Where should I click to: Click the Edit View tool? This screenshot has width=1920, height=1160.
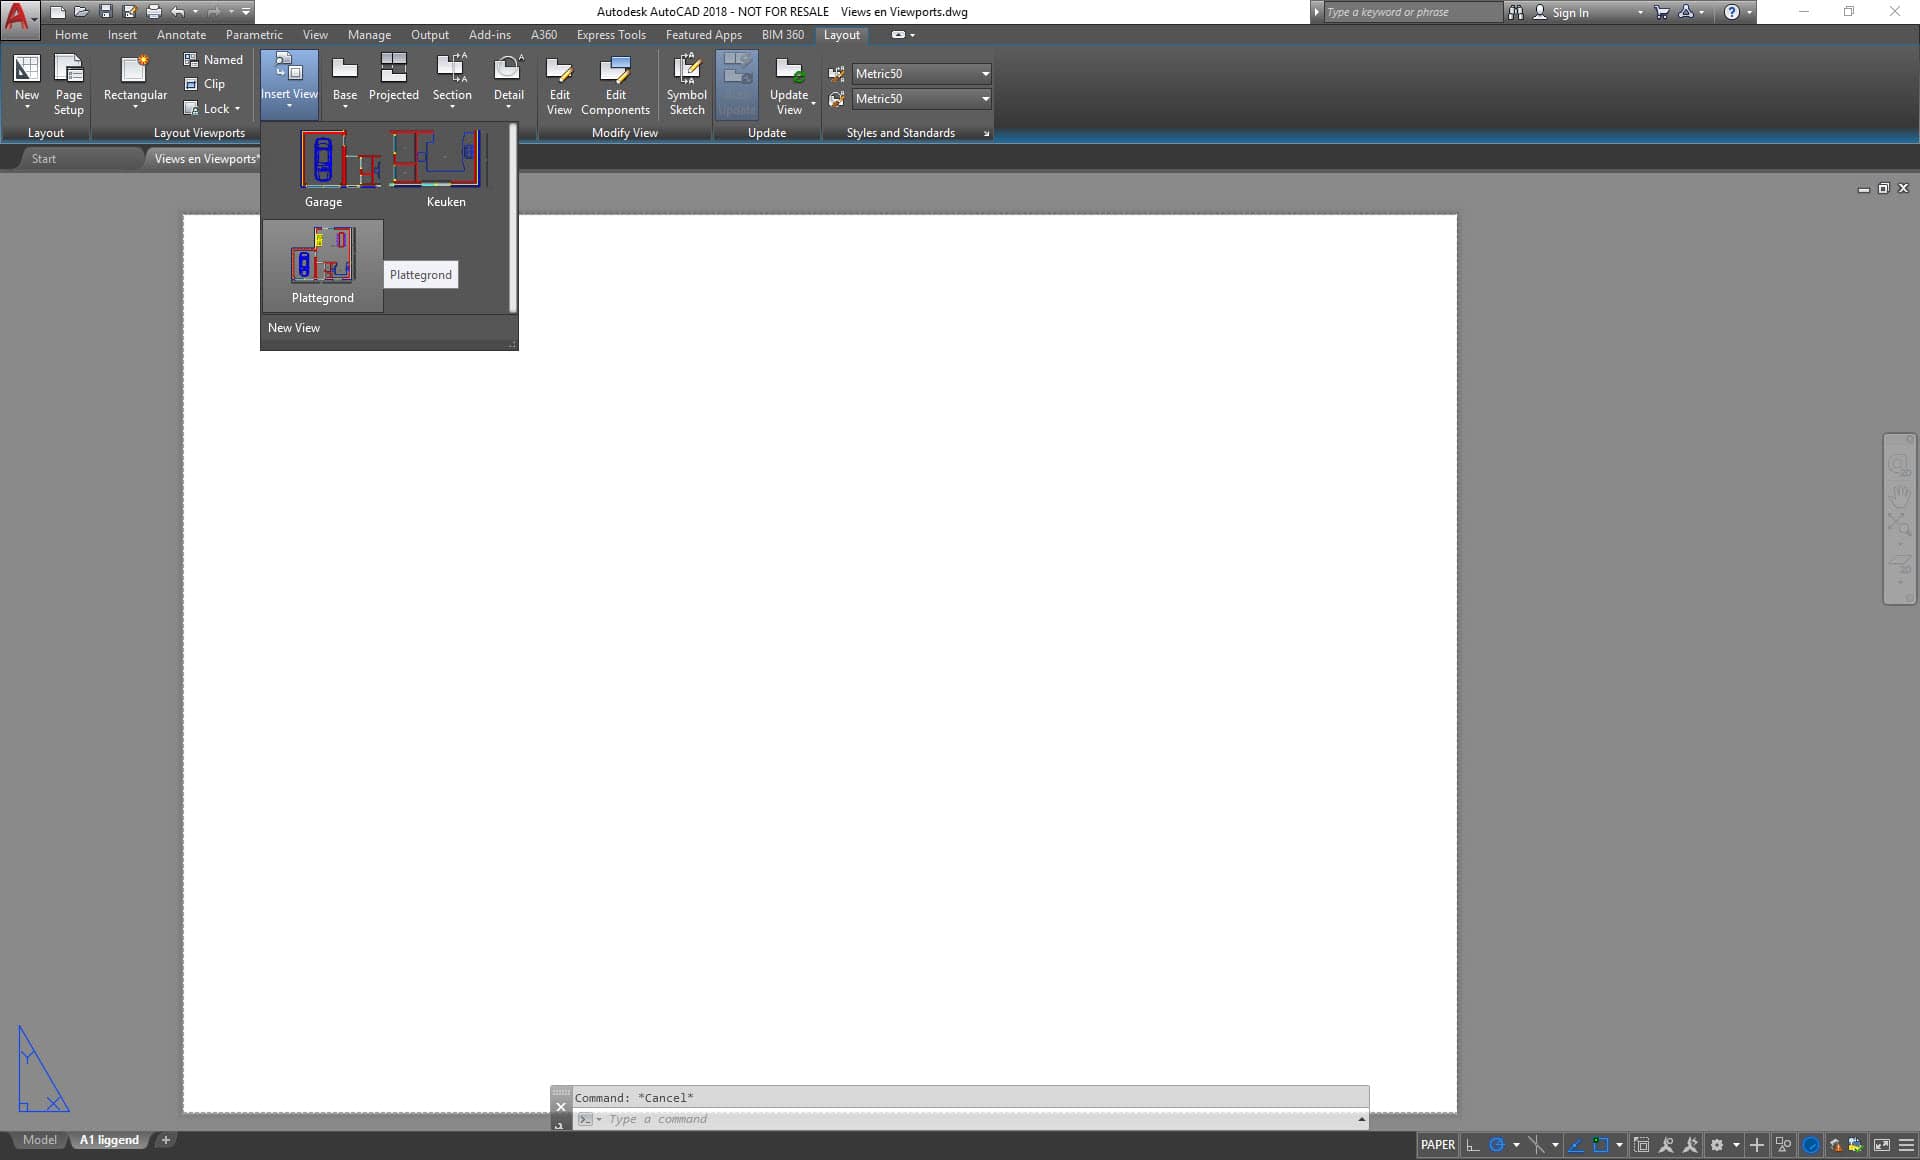click(559, 85)
